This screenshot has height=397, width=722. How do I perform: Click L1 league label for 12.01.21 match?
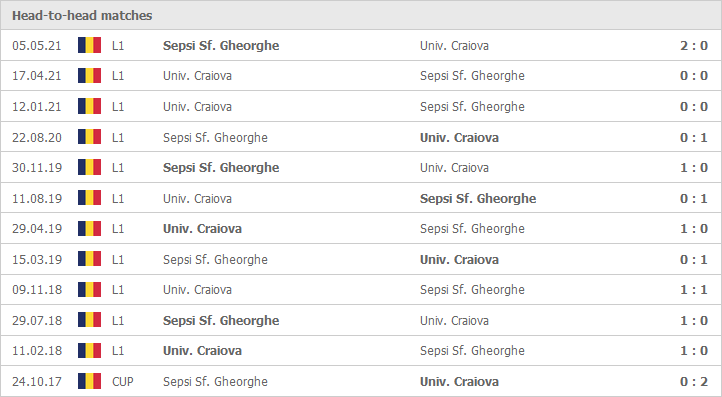point(118,107)
